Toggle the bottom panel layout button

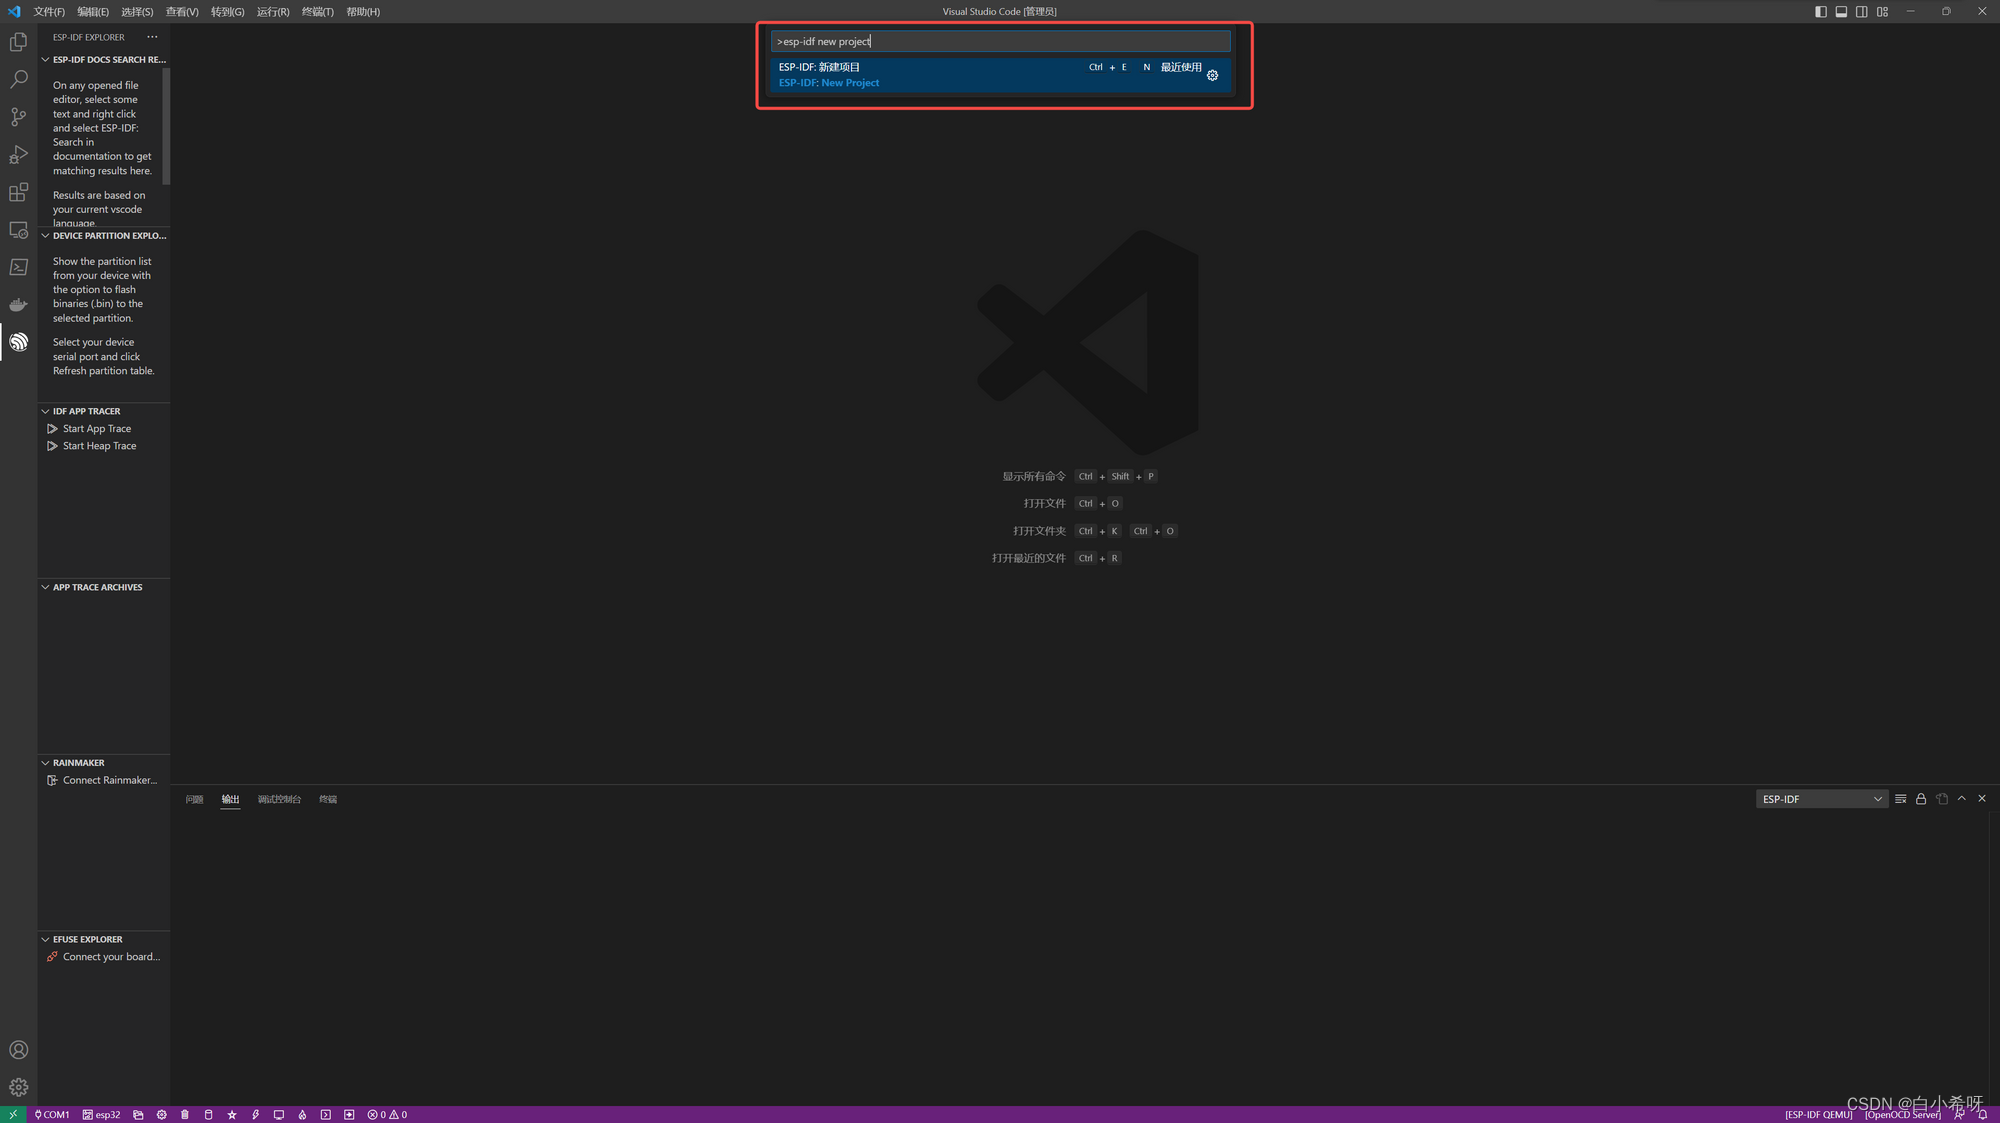pyautogui.click(x=1841, y=12)
